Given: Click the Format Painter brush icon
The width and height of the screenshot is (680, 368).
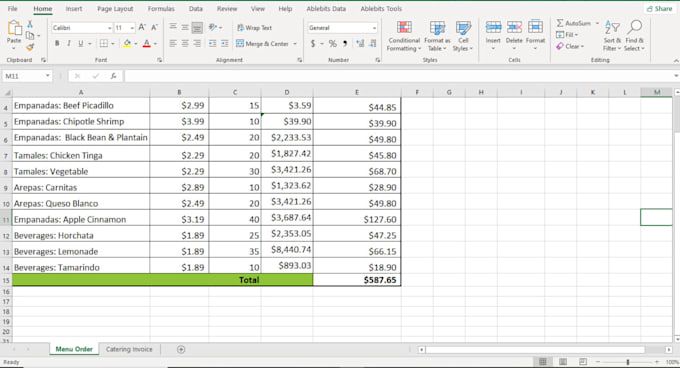Looking at the screenshot, I should pos(30,46).
